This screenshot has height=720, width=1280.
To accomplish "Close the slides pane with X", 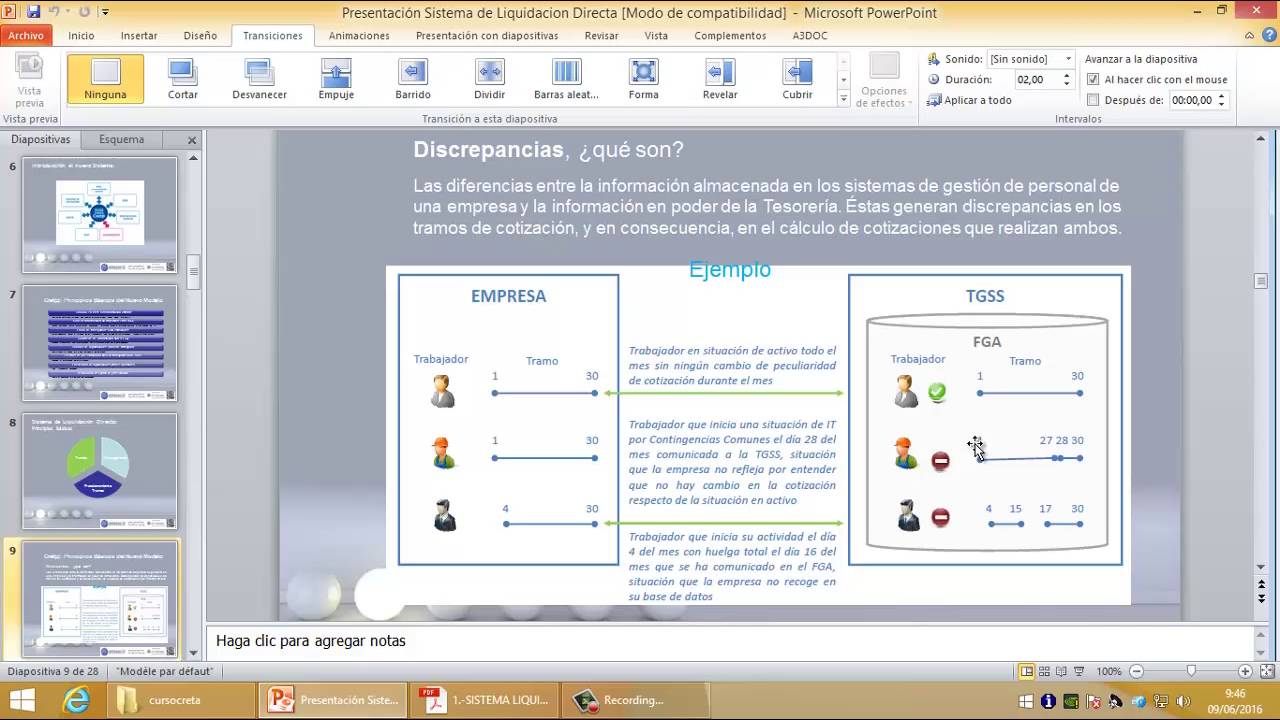I will (x=192, y=140).
